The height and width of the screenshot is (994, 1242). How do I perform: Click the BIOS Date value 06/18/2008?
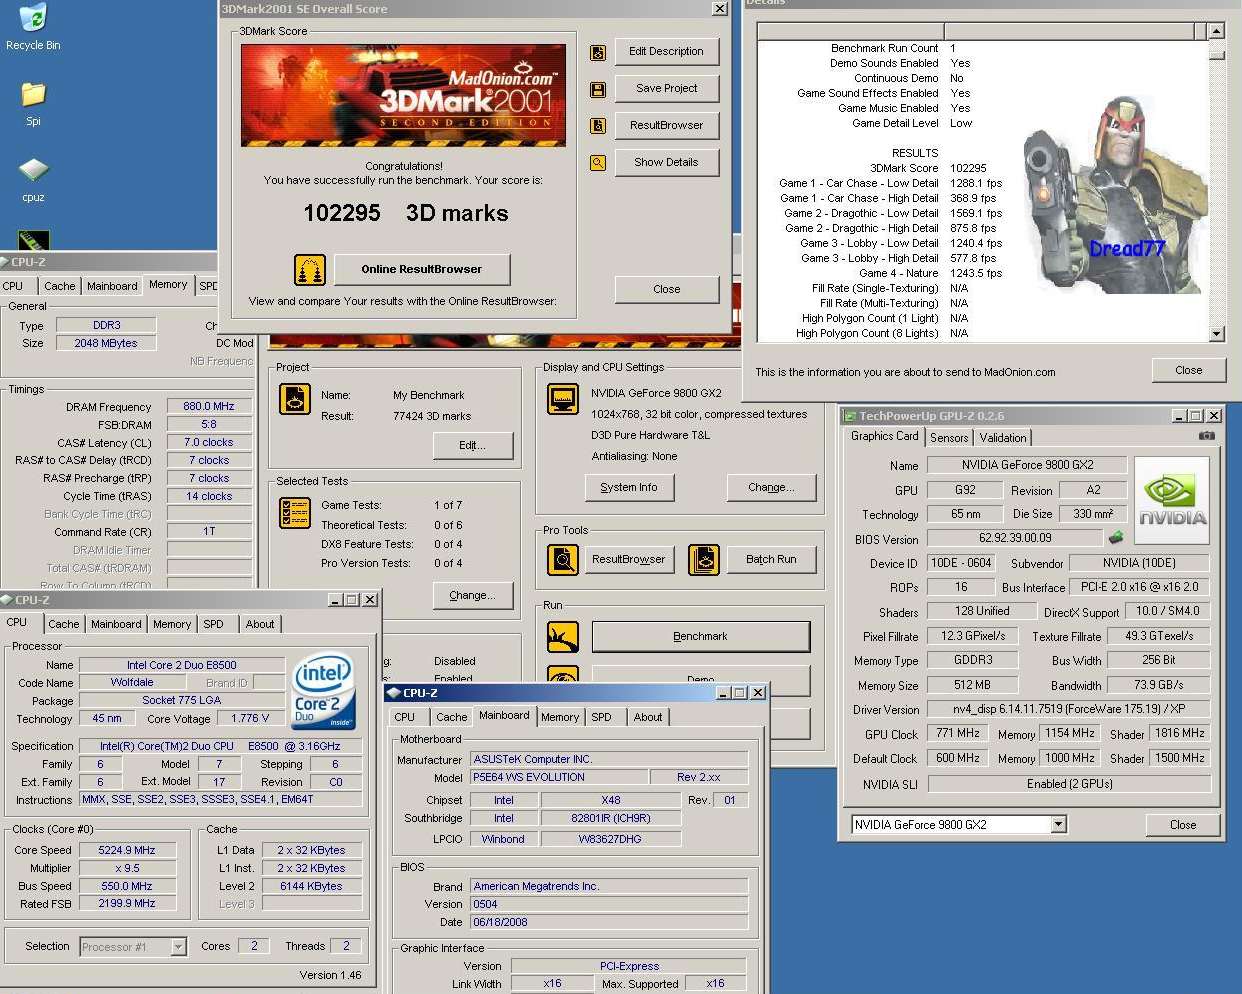[x=609, y=923]
